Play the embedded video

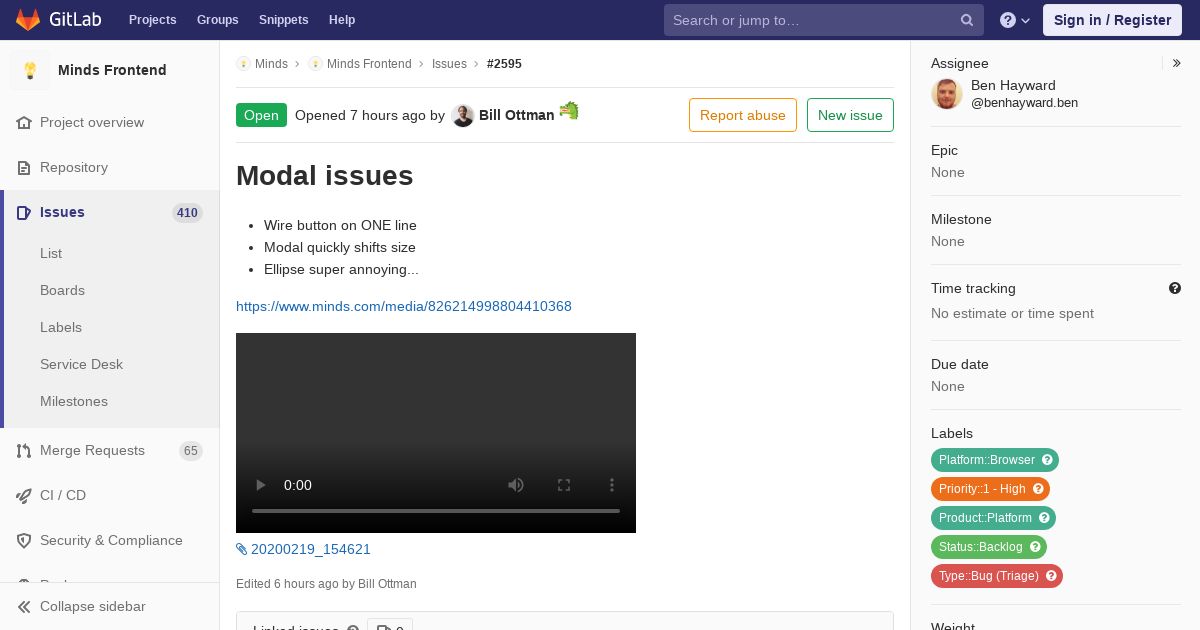point(261,485)
